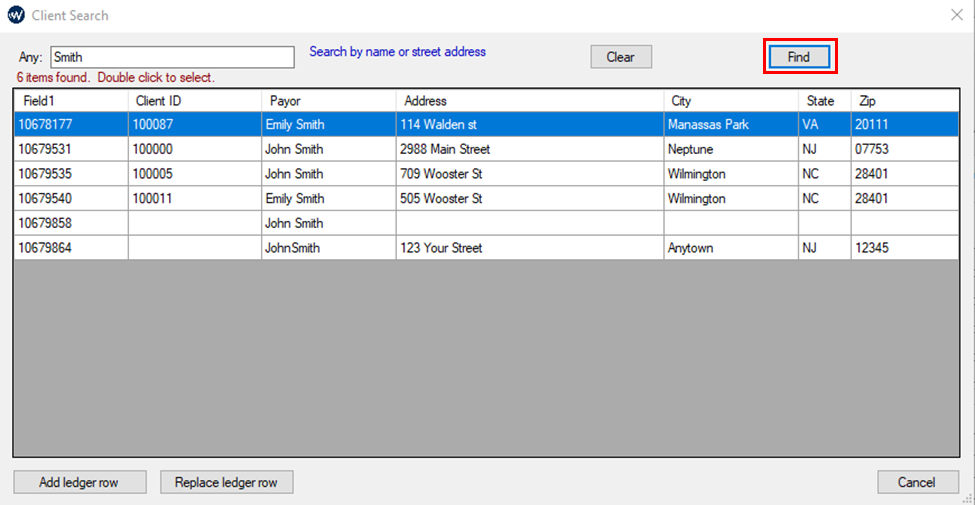Click the Address column header
Viewport: 975px width, 505px height.
[x=529, y=101]
